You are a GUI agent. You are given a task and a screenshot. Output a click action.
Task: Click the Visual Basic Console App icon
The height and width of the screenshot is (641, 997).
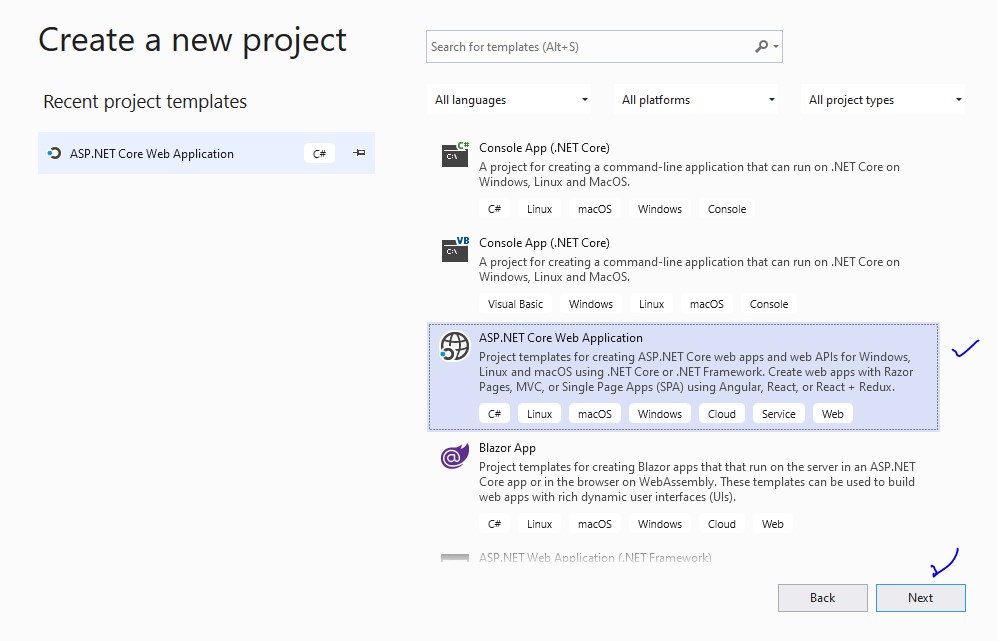coord(454,250)
